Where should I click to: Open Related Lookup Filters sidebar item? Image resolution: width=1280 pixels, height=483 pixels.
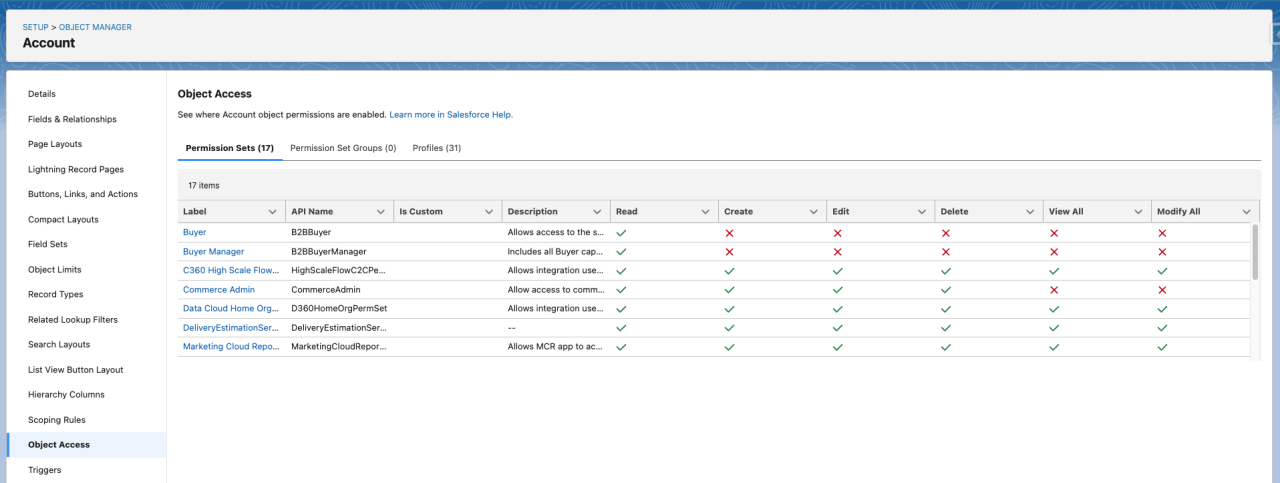pyautogui.click(x=73, y=319)
